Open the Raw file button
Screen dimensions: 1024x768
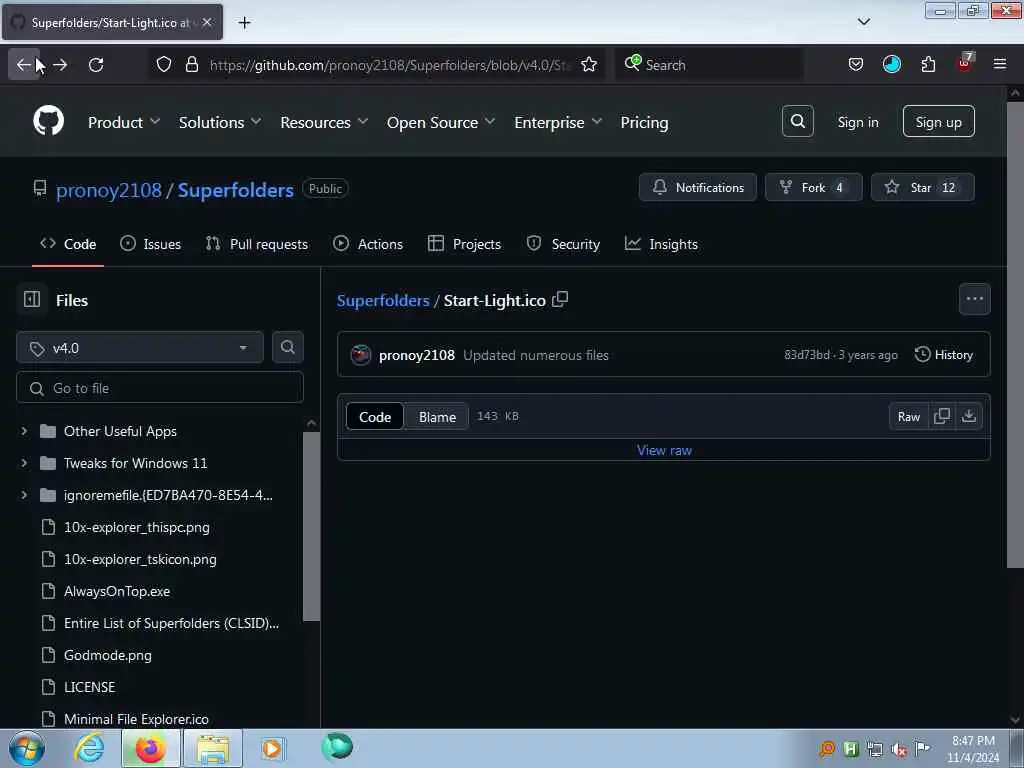(908, 417)
